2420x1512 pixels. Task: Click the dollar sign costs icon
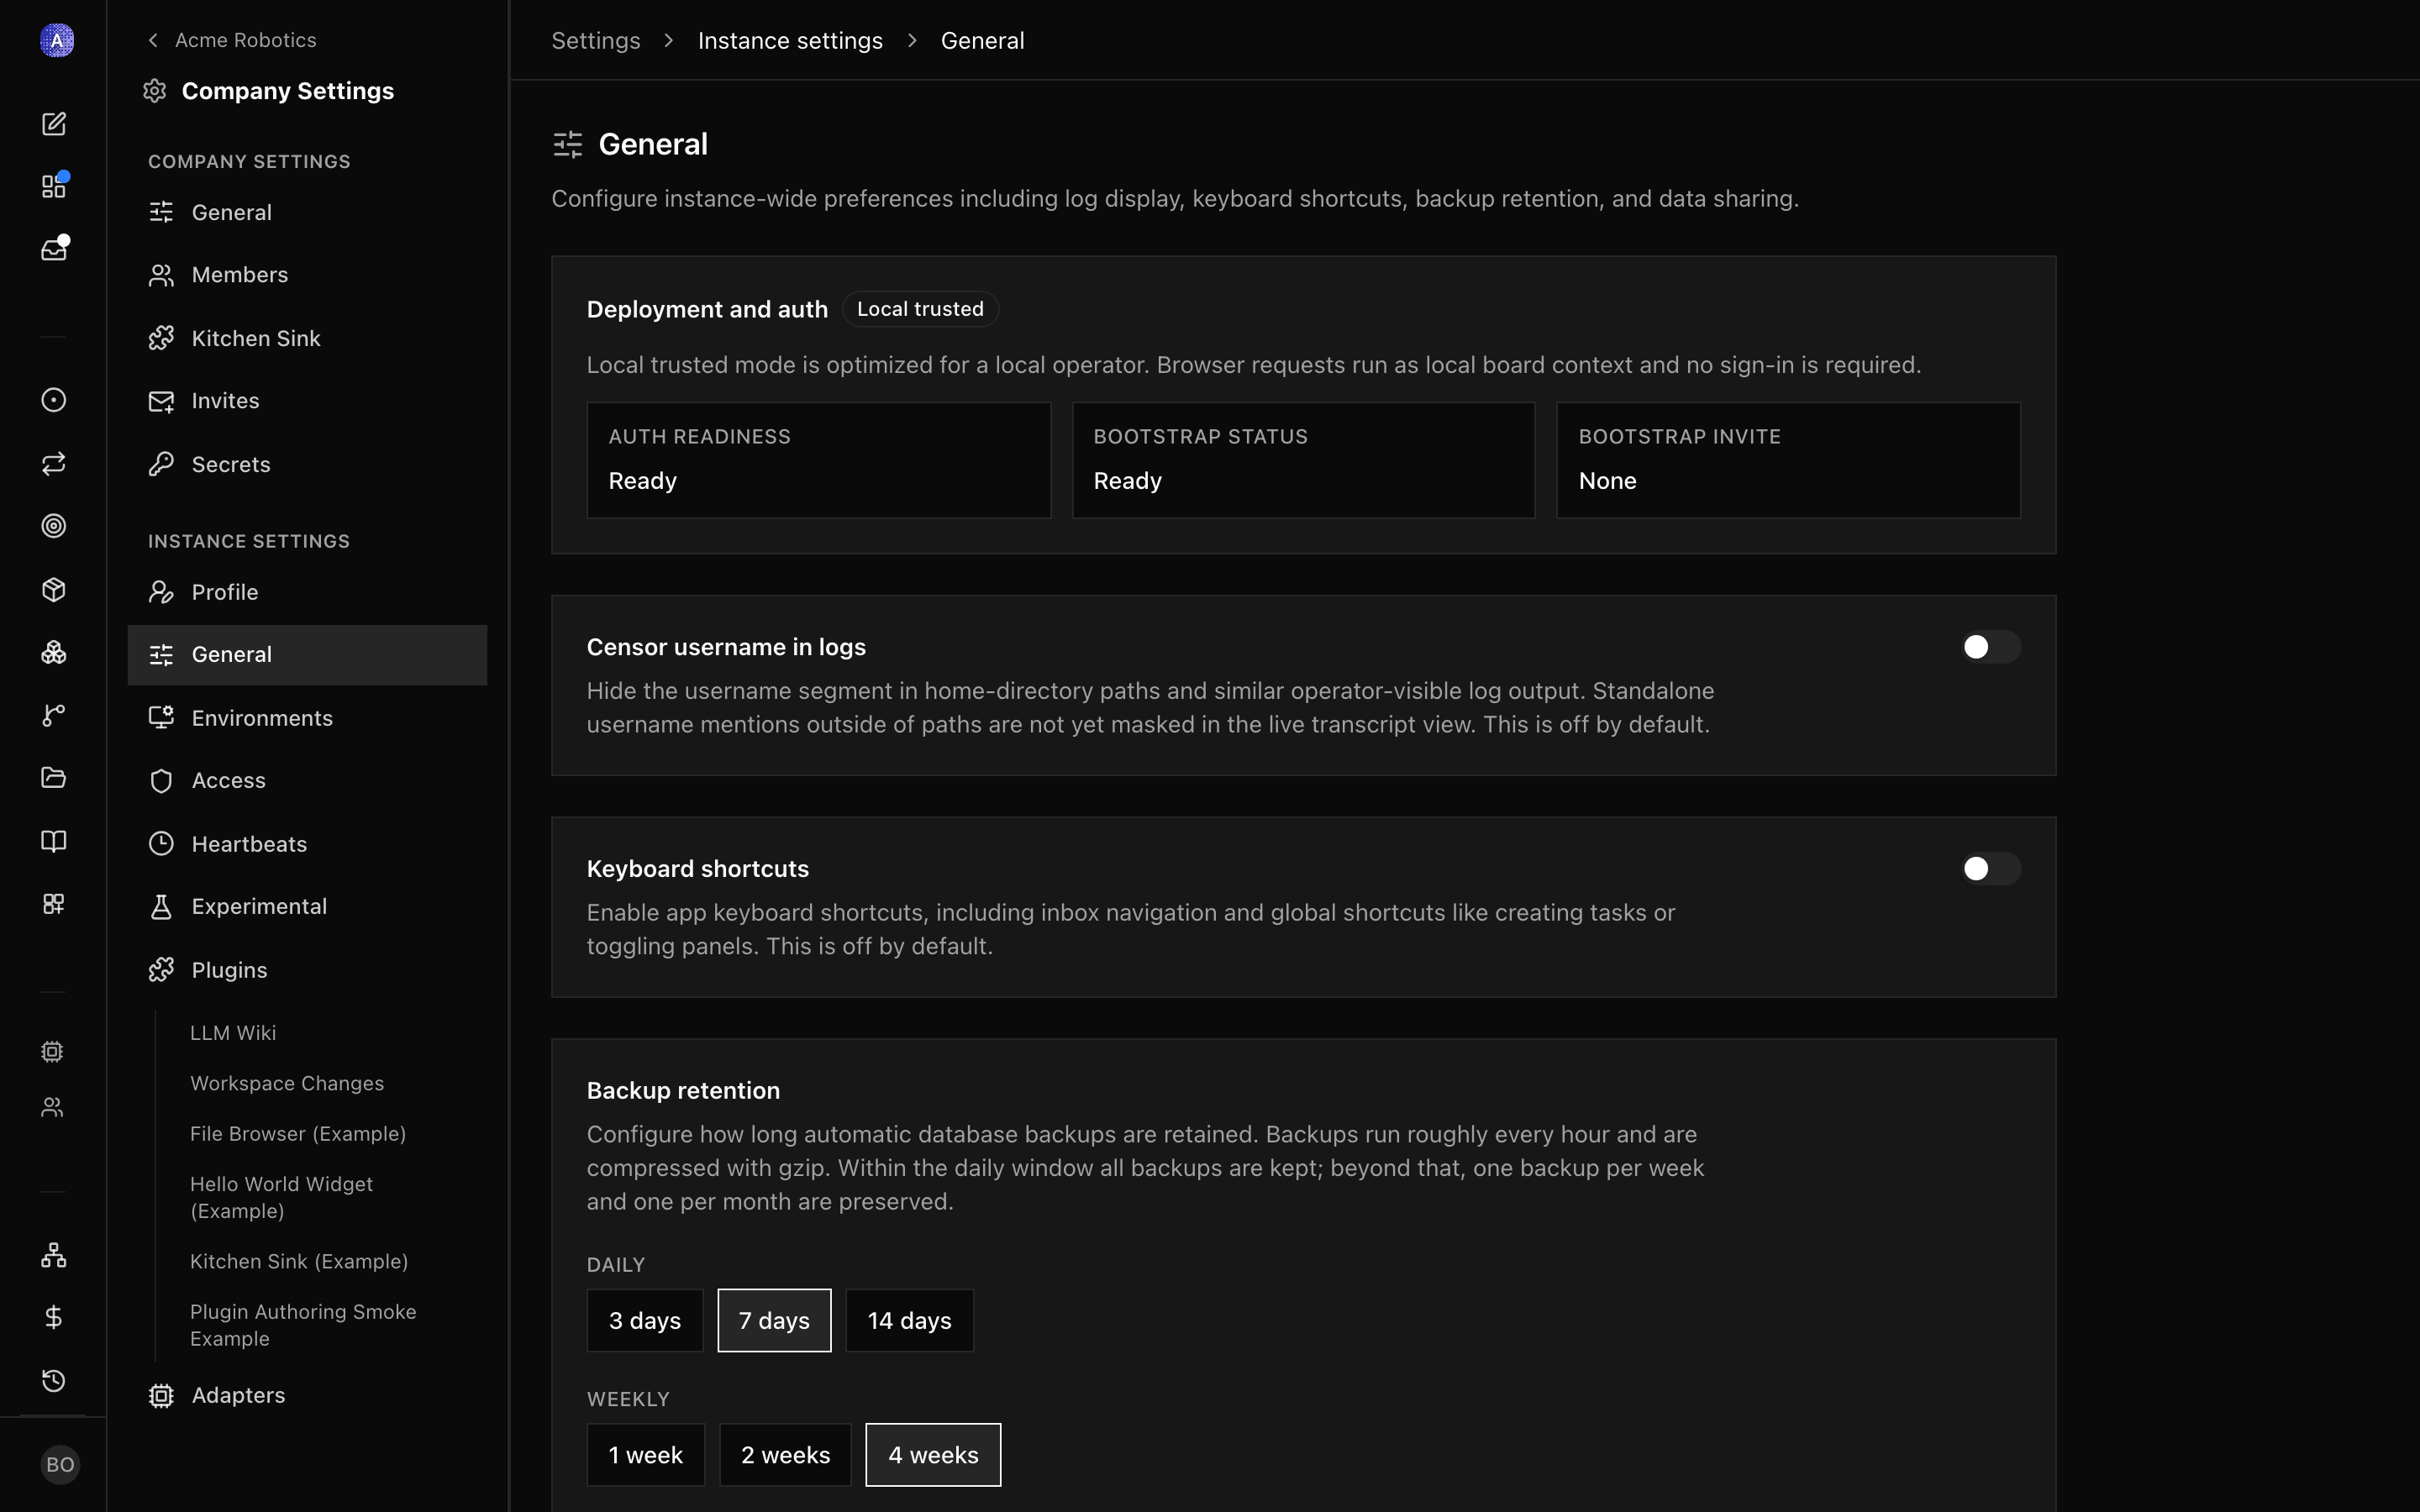point(54,1318)
